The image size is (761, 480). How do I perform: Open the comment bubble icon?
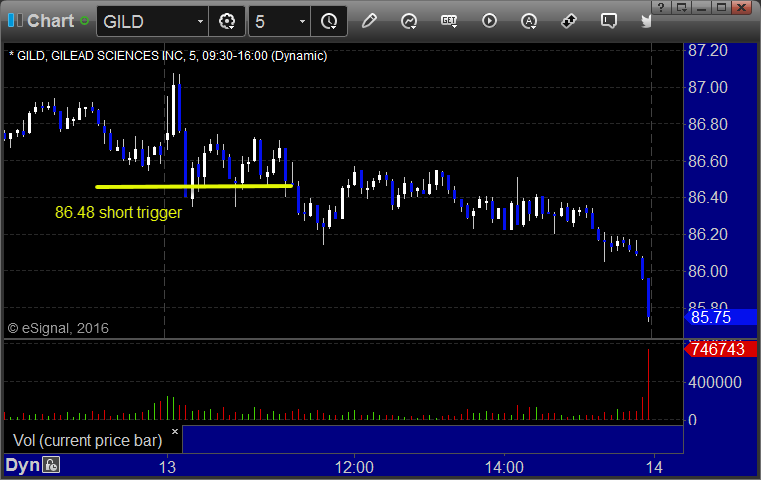[609, 21]
